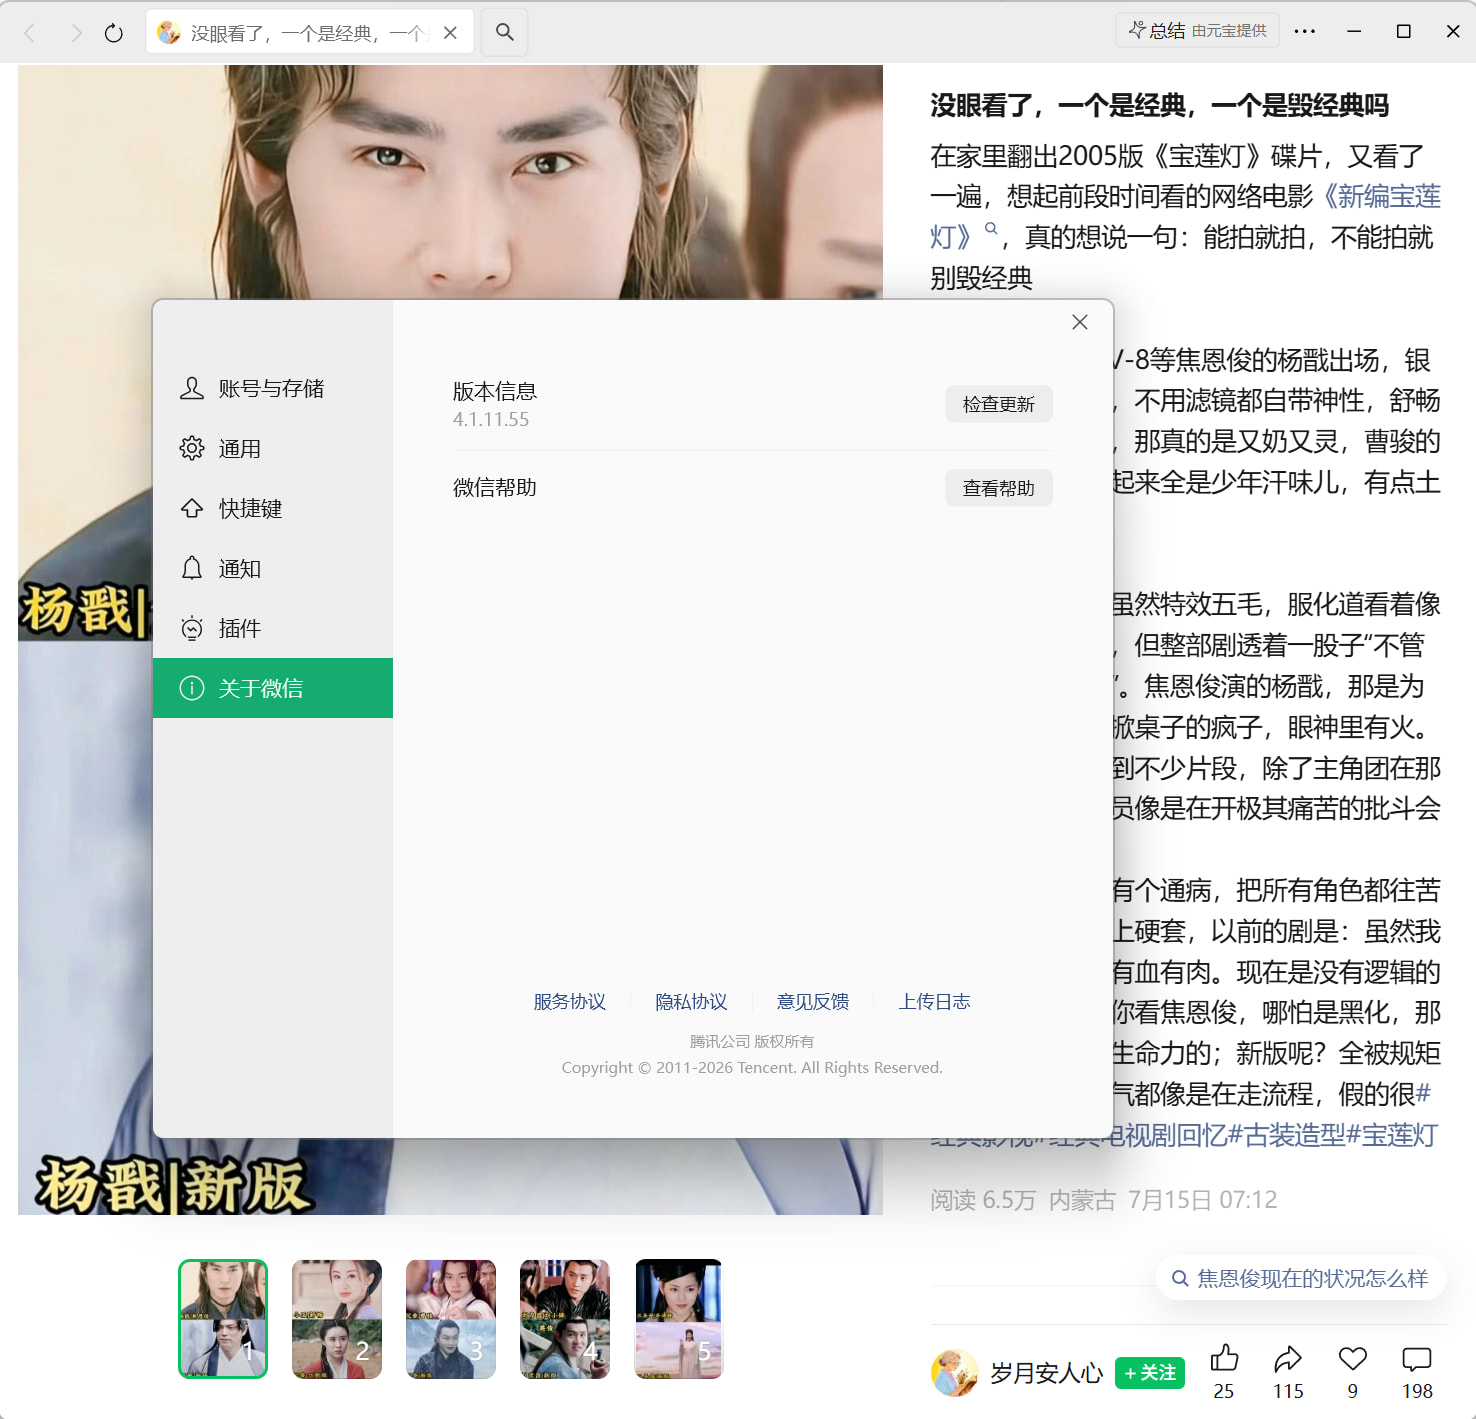
Task: Click the 检查更新 button
Action: (999, 404)
